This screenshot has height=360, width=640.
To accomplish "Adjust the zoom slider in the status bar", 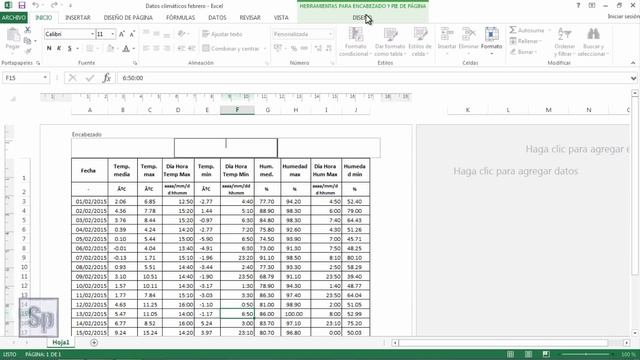I will (x=586, y=354).
